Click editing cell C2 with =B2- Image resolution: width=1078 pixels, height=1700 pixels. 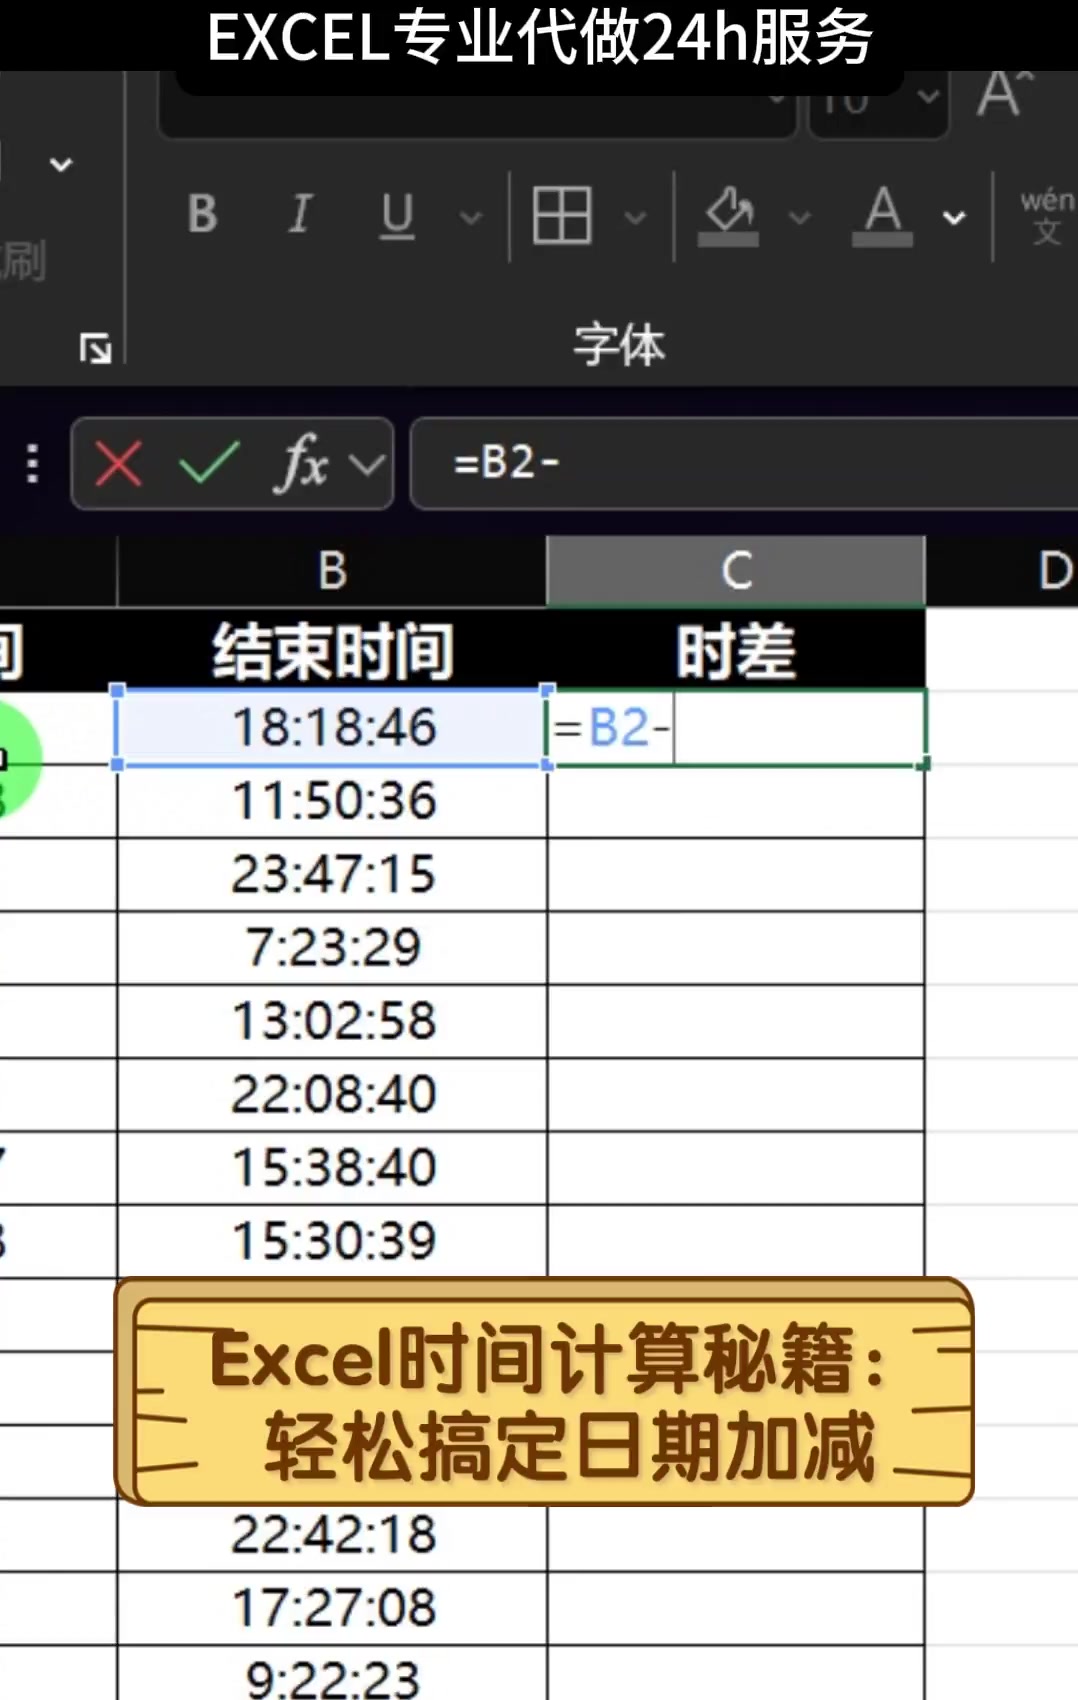[736, 727]
